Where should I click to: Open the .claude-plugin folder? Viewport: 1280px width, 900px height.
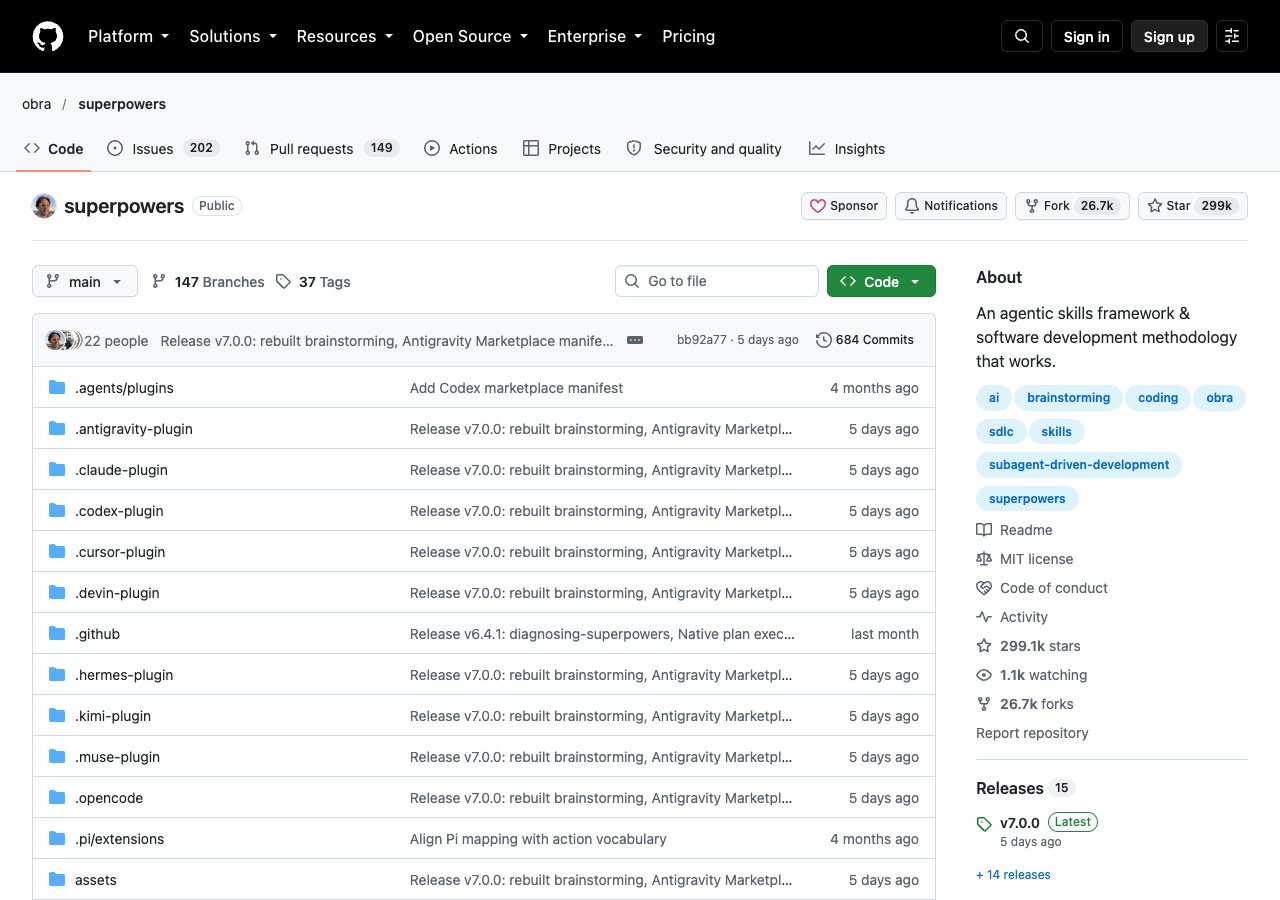pyautogui.click(x=121, y=470)
